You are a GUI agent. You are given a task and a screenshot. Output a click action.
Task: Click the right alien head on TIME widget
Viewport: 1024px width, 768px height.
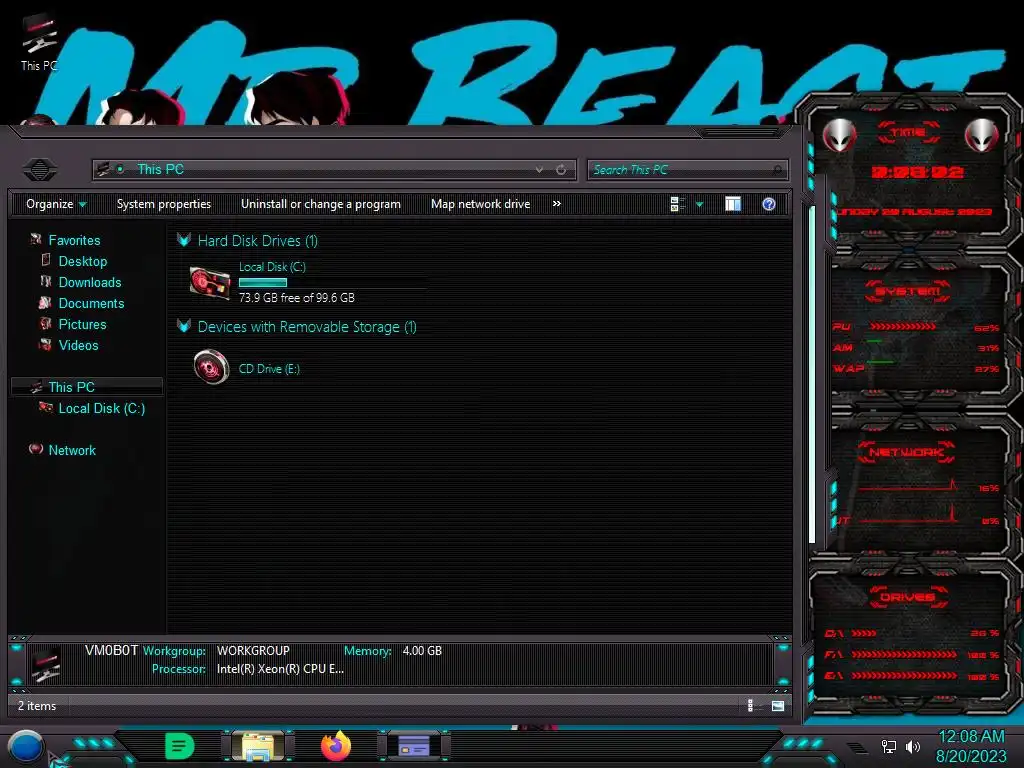pos(981,136)
